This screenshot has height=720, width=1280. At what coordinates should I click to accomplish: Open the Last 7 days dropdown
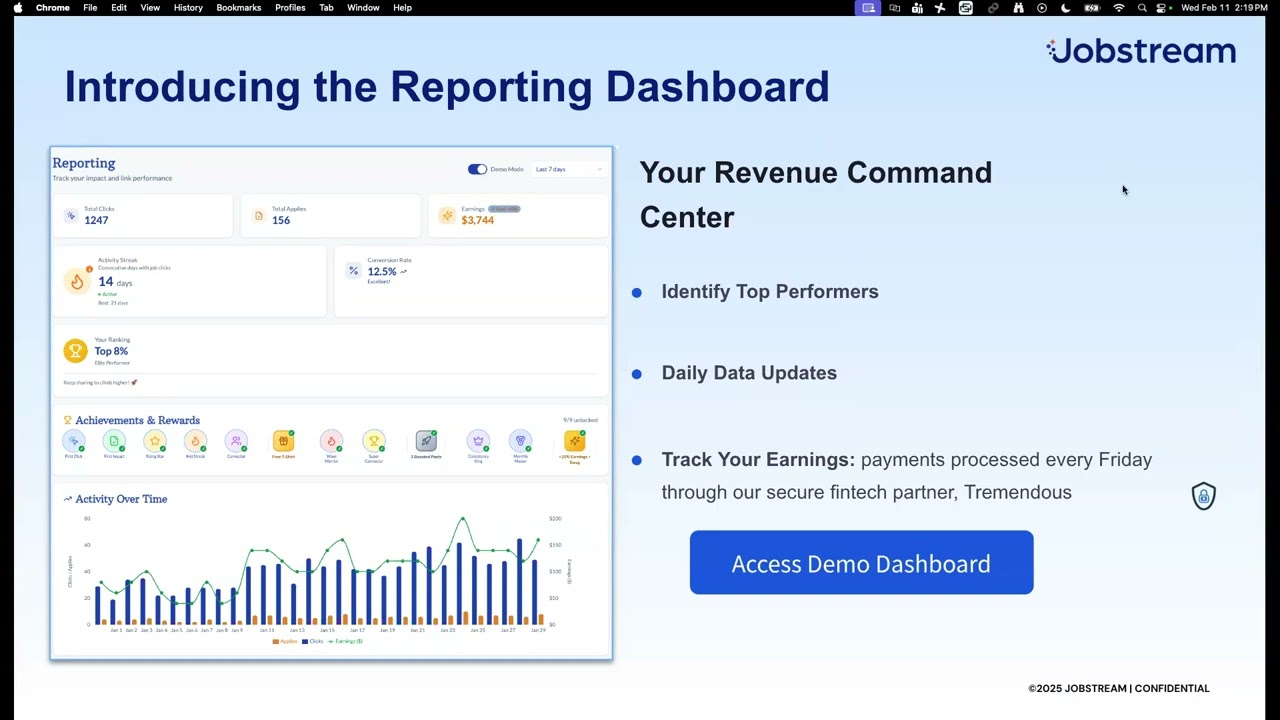[569, 169]
